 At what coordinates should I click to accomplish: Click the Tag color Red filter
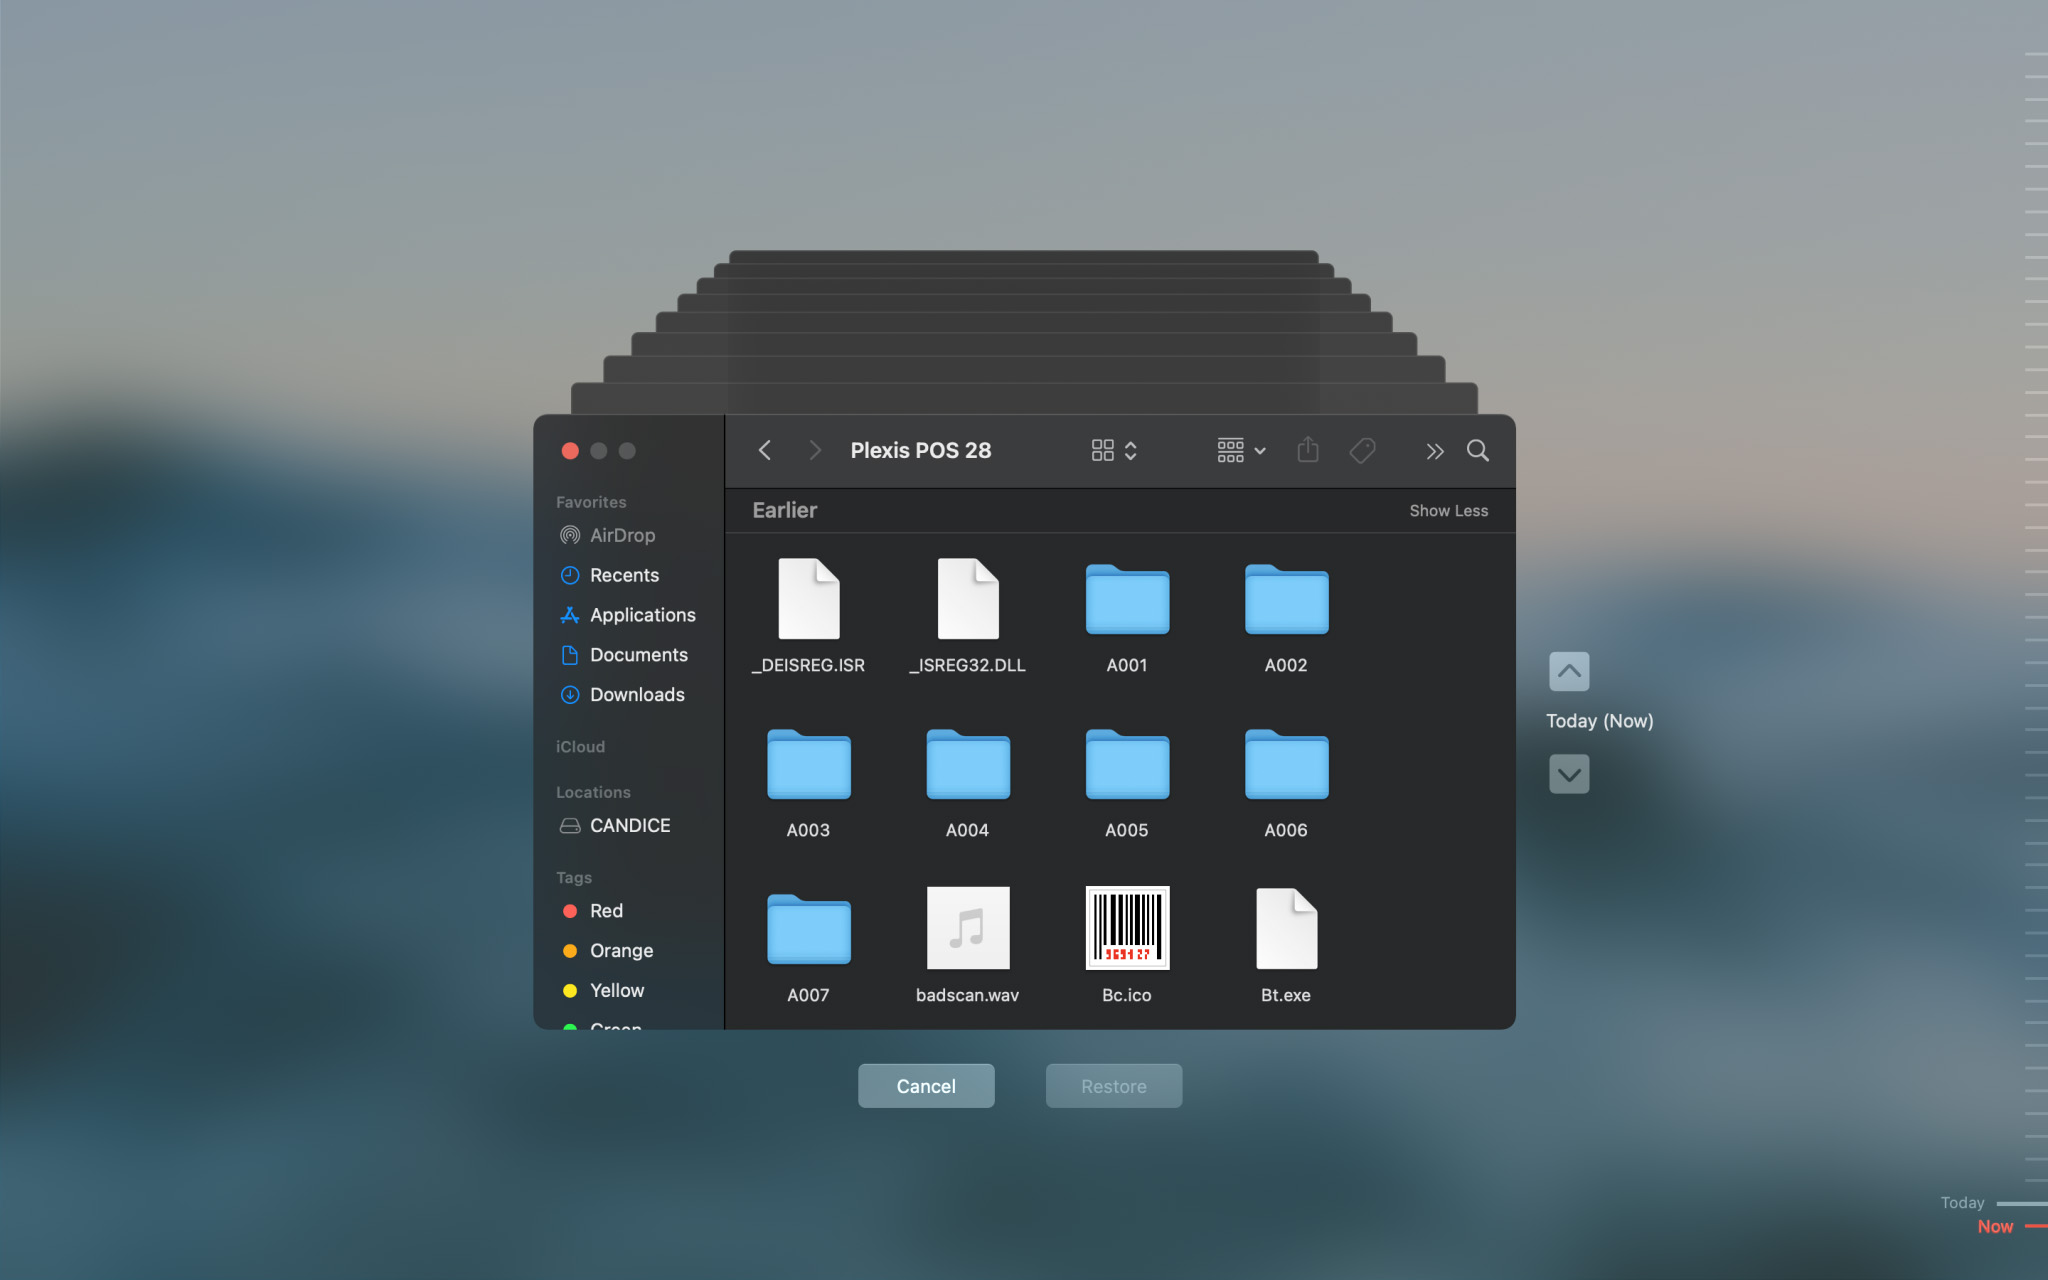coord(606,910)
